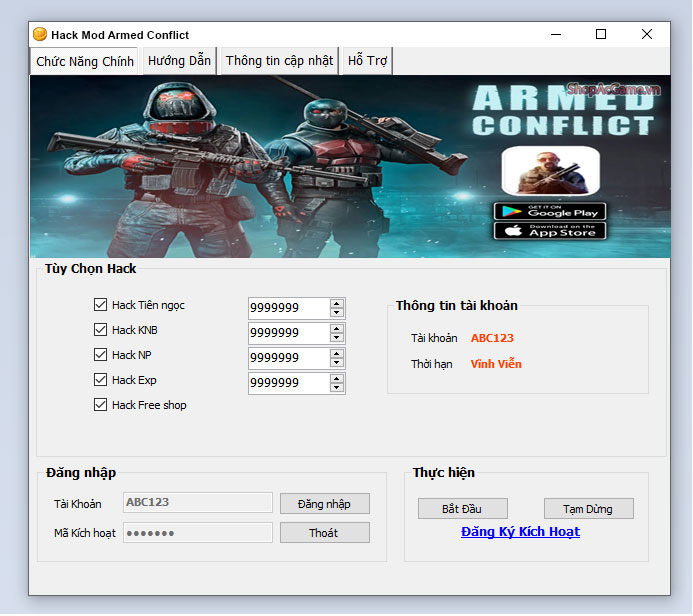Toggle the Hack KNB checkbox
693x616 pixels.
(x=100, y=330)
